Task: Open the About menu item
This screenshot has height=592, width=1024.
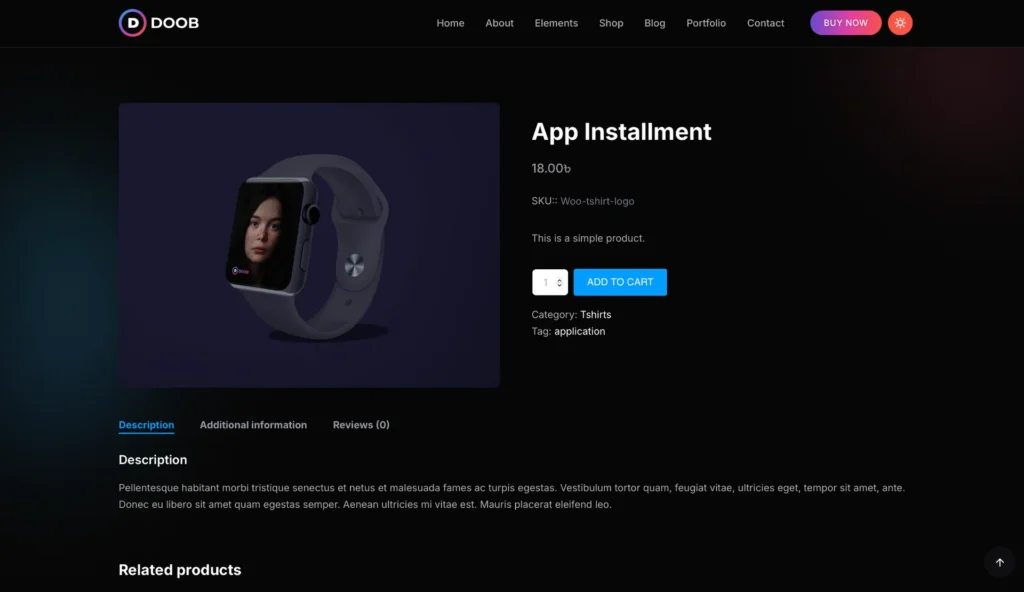Action: [x=499, y=23]
